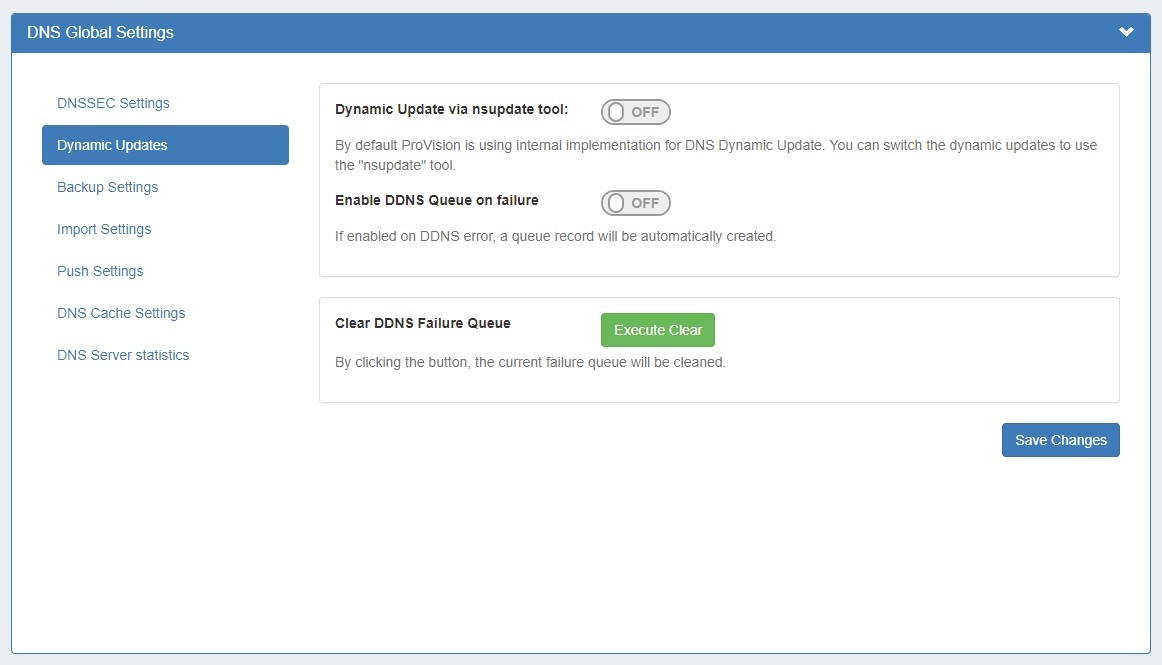Viewport: 1162px width, 665px height.
Task: View DNS Server statistics
Action: 123,355
